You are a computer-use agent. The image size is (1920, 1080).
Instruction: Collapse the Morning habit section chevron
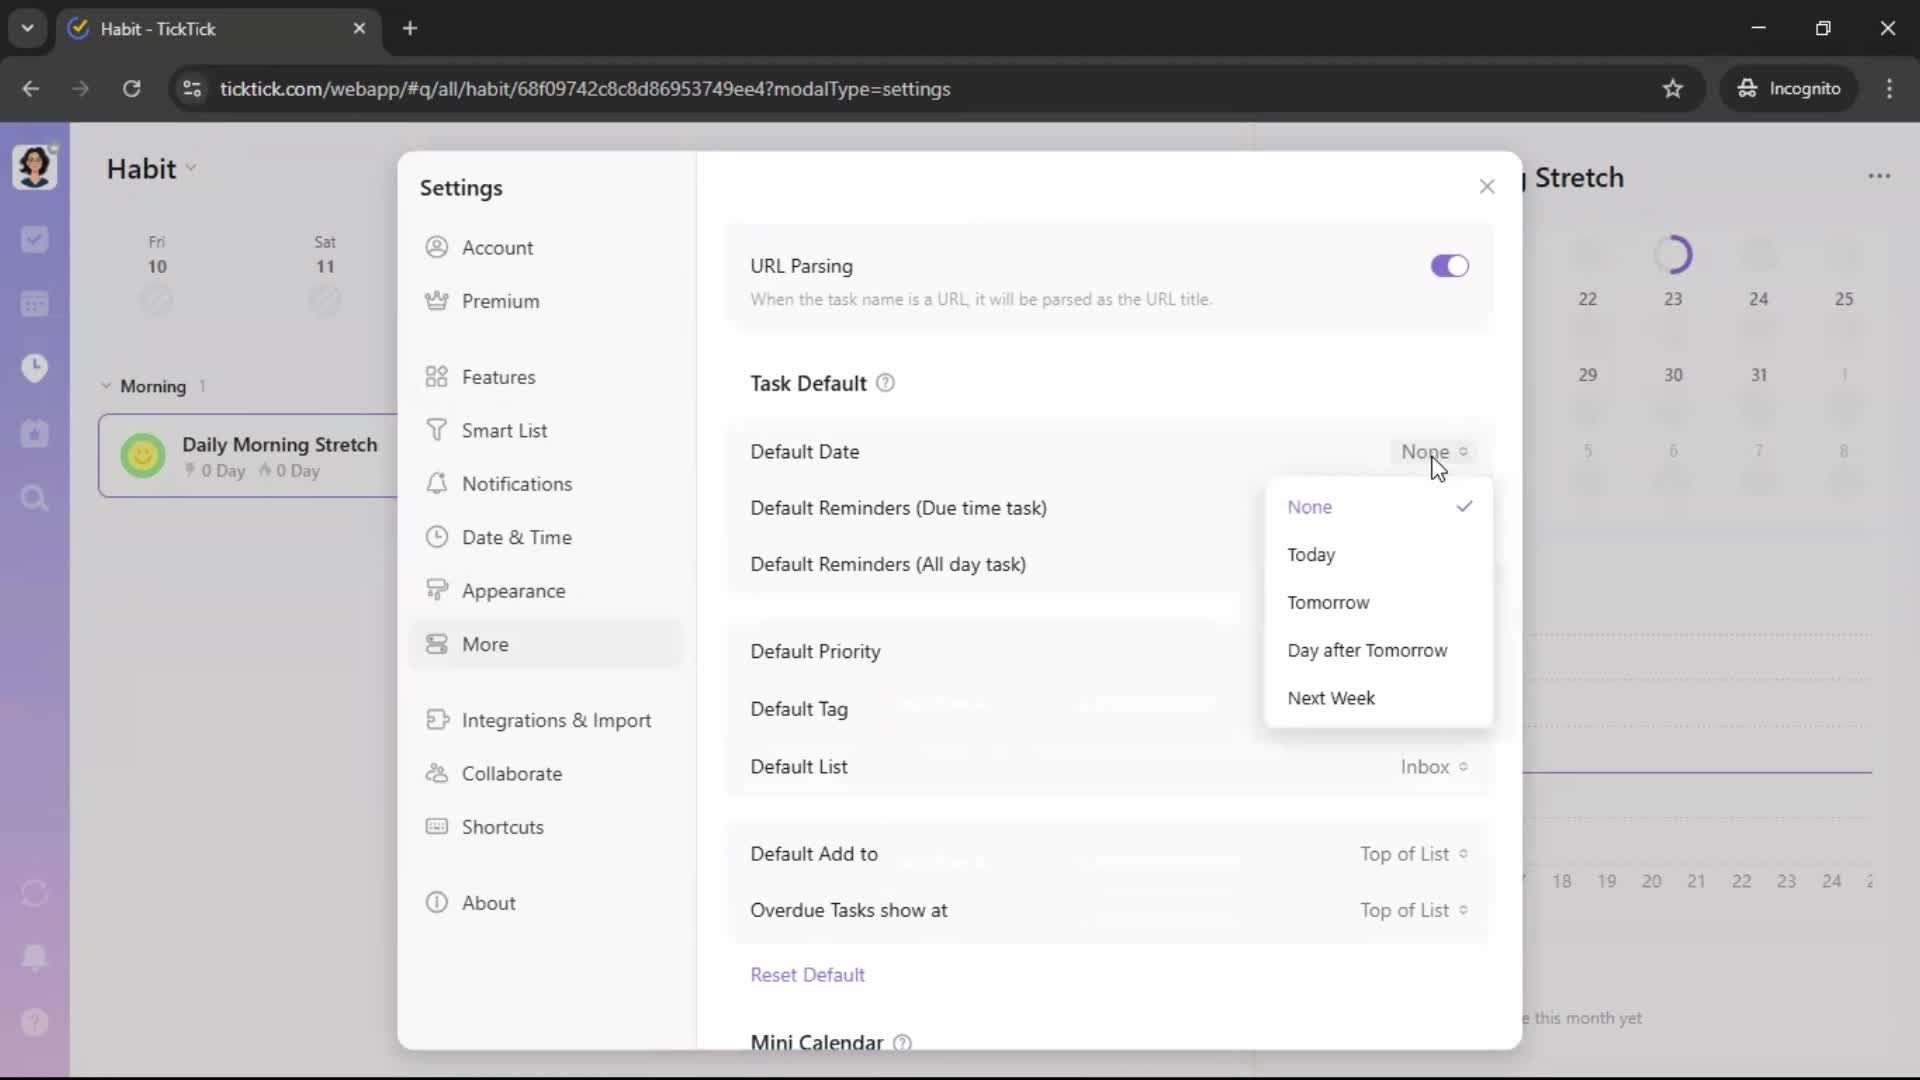[x=106, y=386]
